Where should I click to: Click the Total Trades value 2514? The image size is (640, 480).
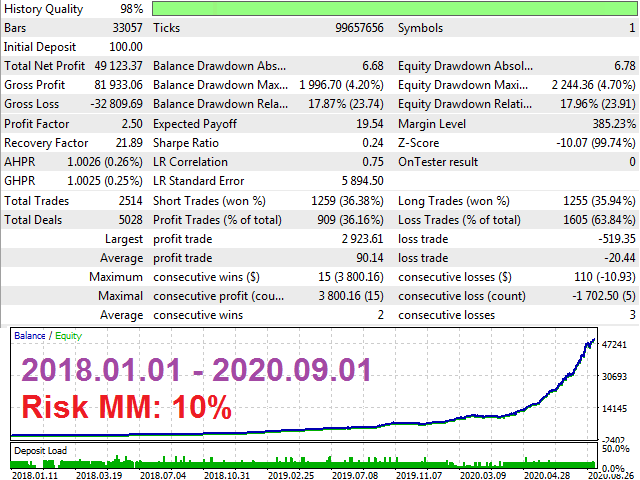point(128,200)
